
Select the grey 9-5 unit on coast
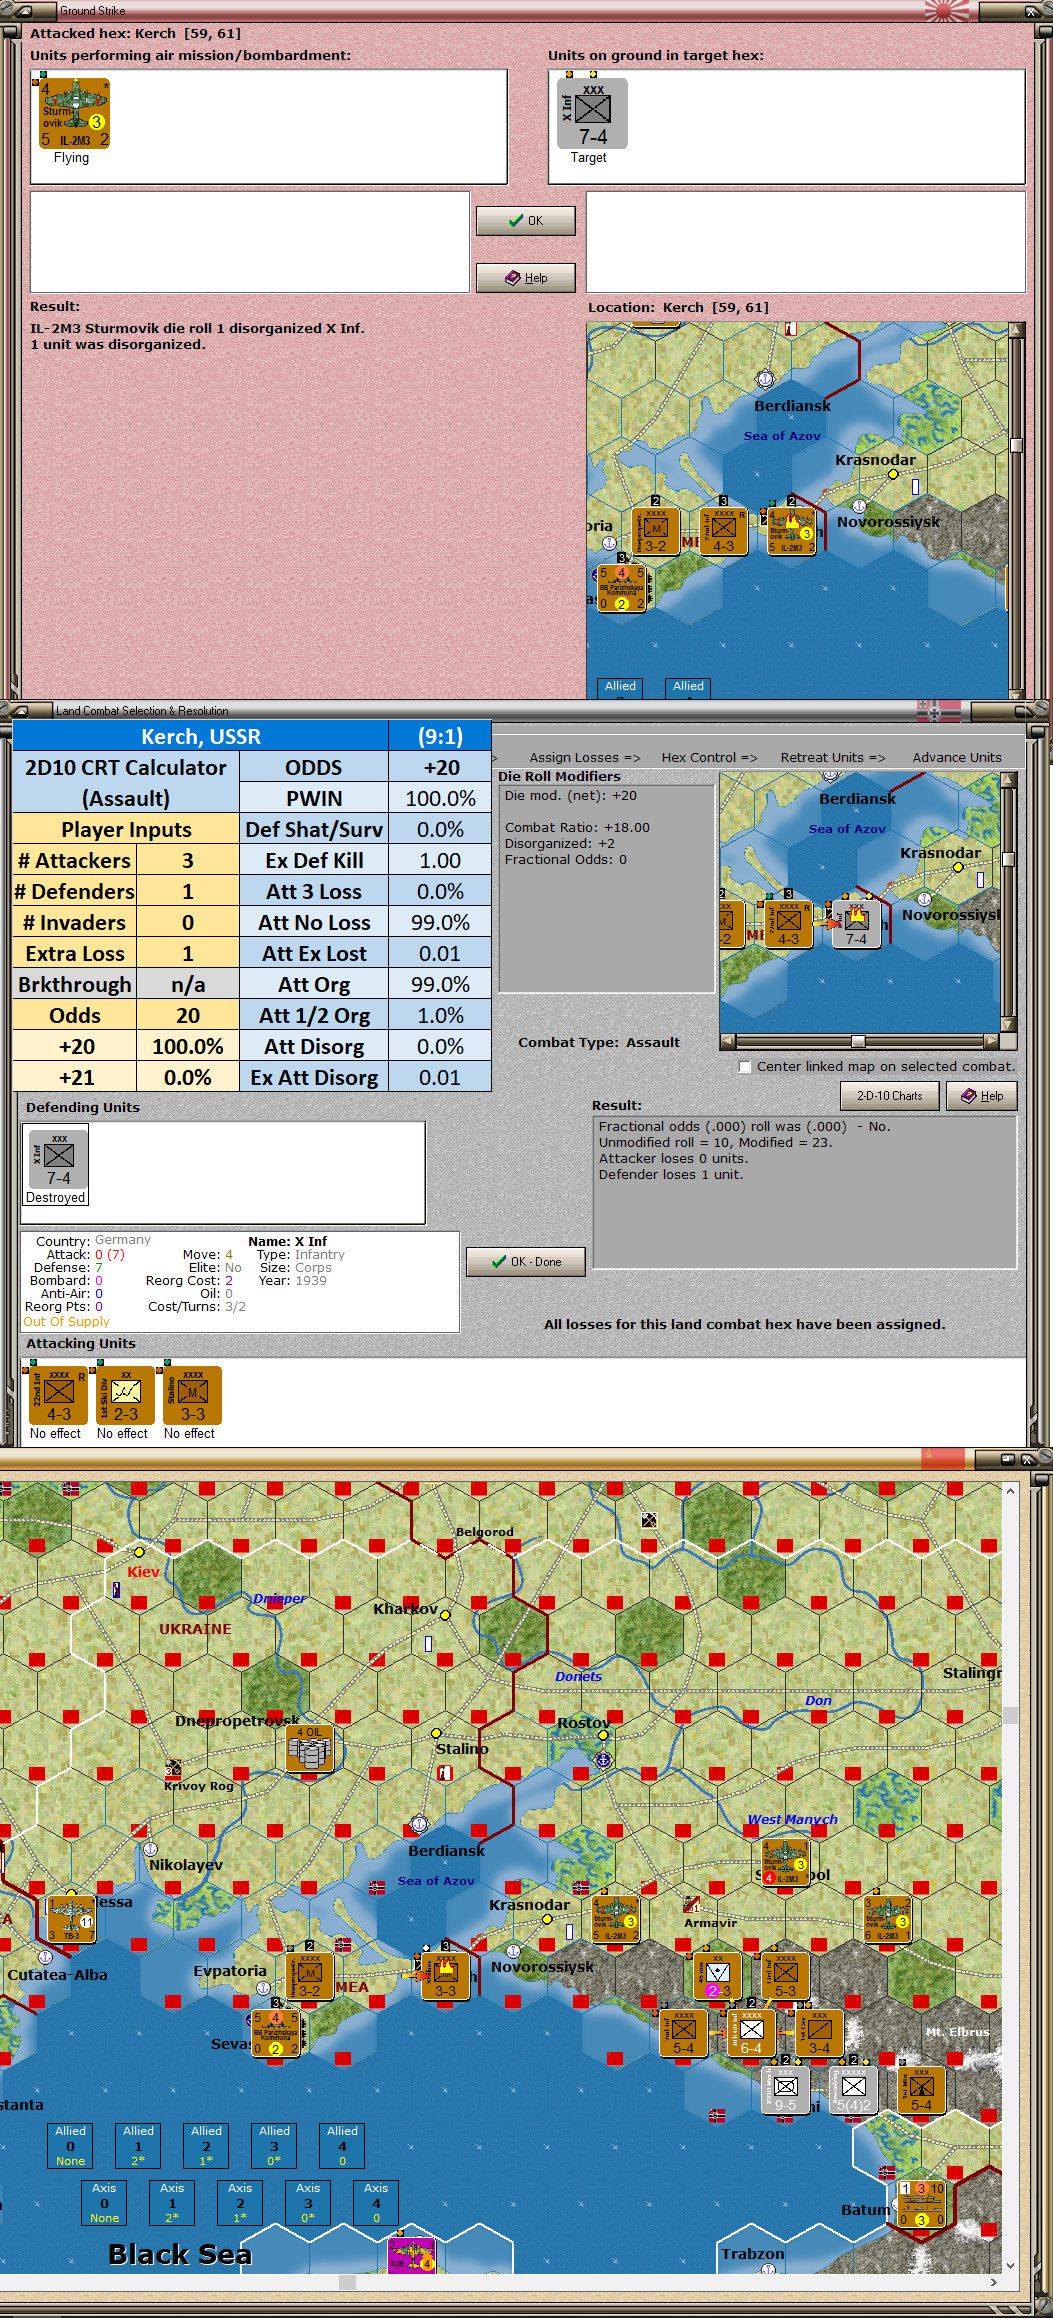[786, 2089]
